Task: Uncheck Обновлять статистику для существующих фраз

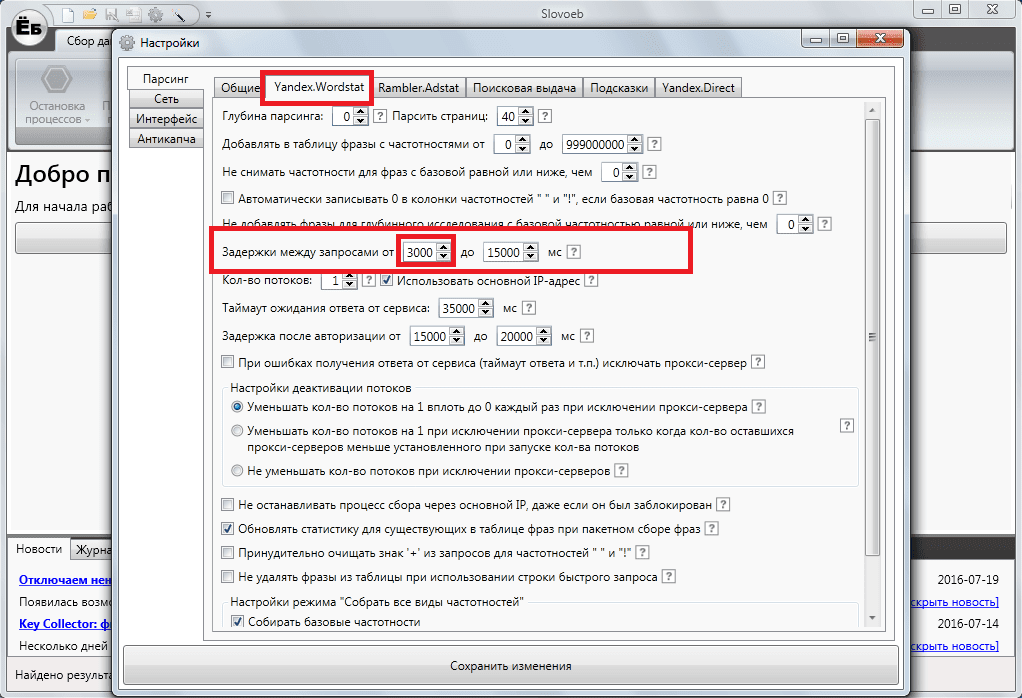Action: coord(227,529)
